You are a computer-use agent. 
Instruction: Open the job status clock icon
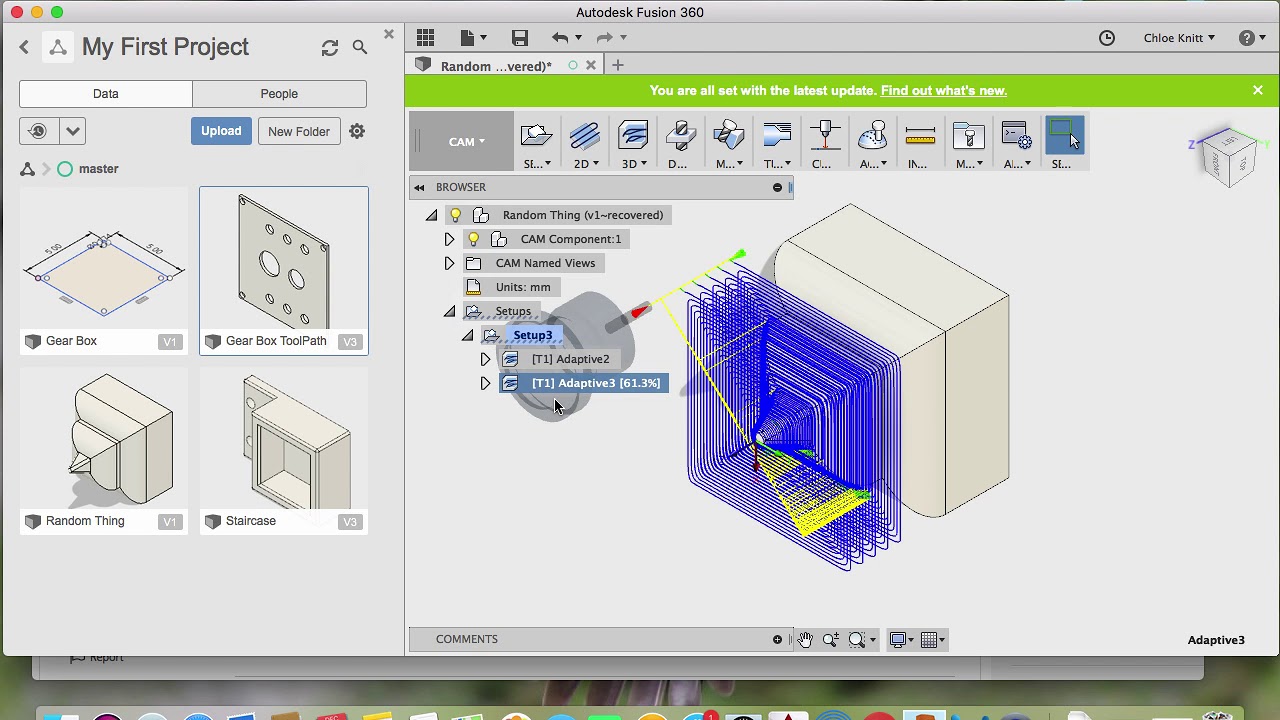1107,38
